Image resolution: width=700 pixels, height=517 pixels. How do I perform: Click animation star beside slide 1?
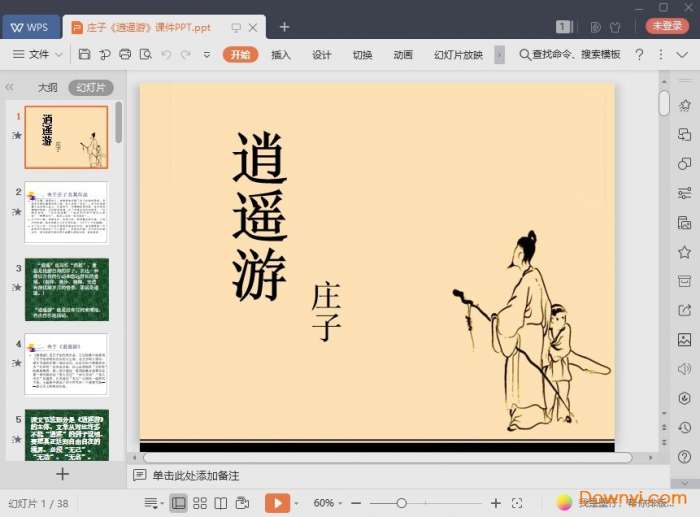tap(17, 135)
